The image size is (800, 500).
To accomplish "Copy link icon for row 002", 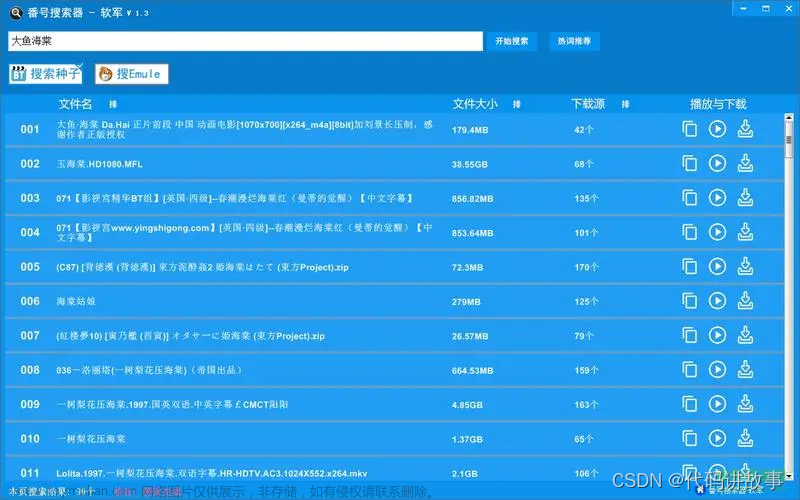I will (689, 163).
